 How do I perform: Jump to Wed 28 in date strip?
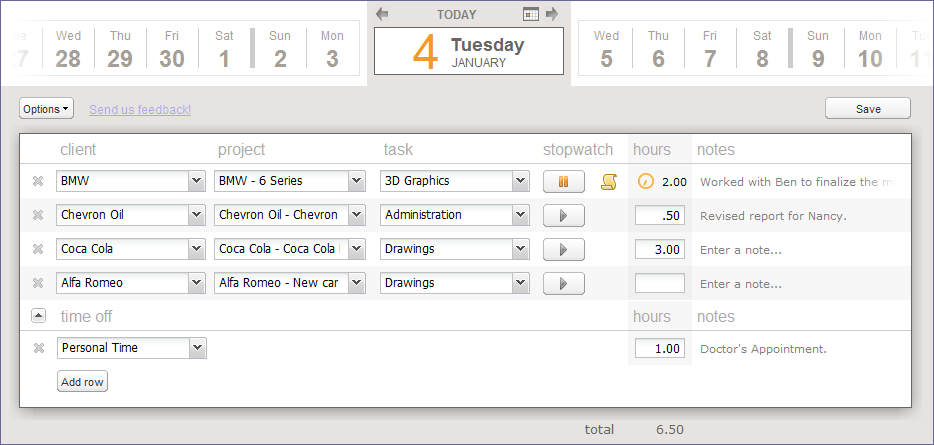click(69, 49)
